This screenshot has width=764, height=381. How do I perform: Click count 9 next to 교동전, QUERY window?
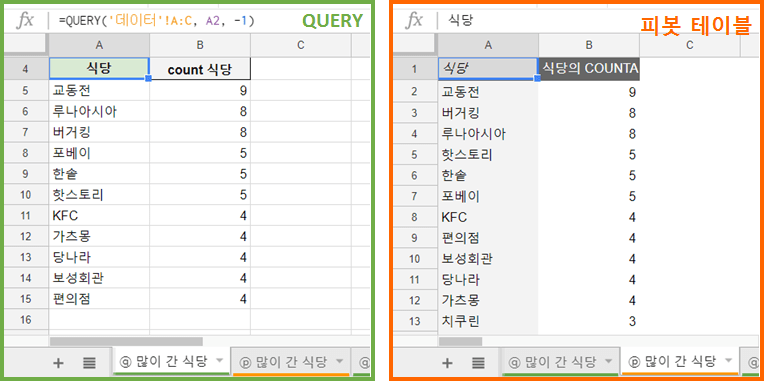click(200, 91)
